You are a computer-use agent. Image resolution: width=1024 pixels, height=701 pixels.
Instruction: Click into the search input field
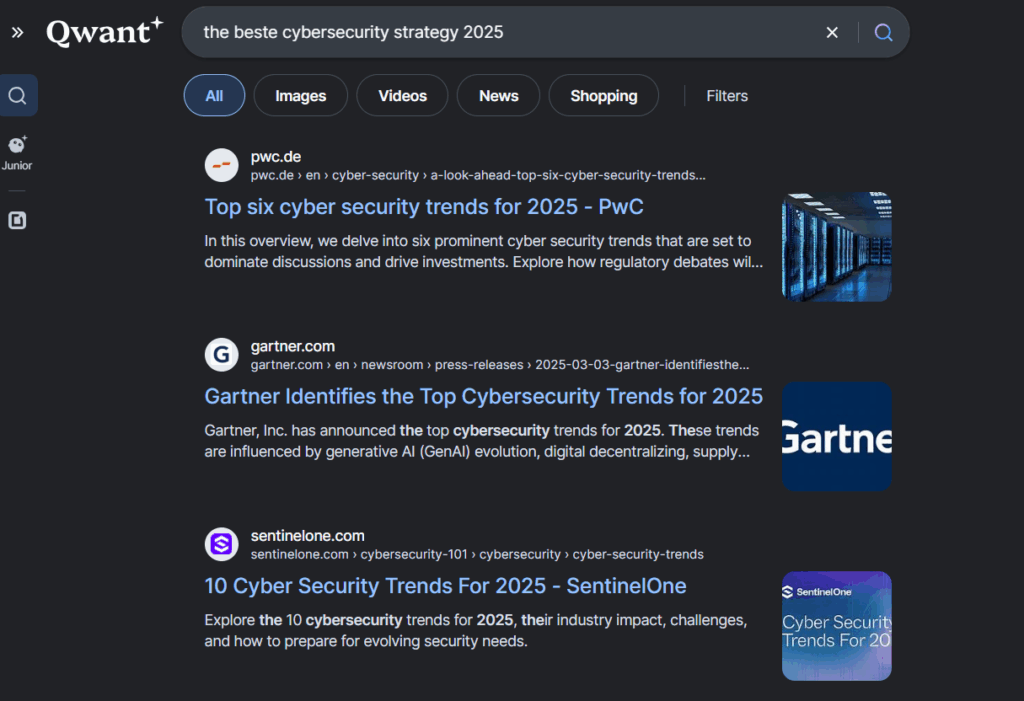tap(500, 33)
